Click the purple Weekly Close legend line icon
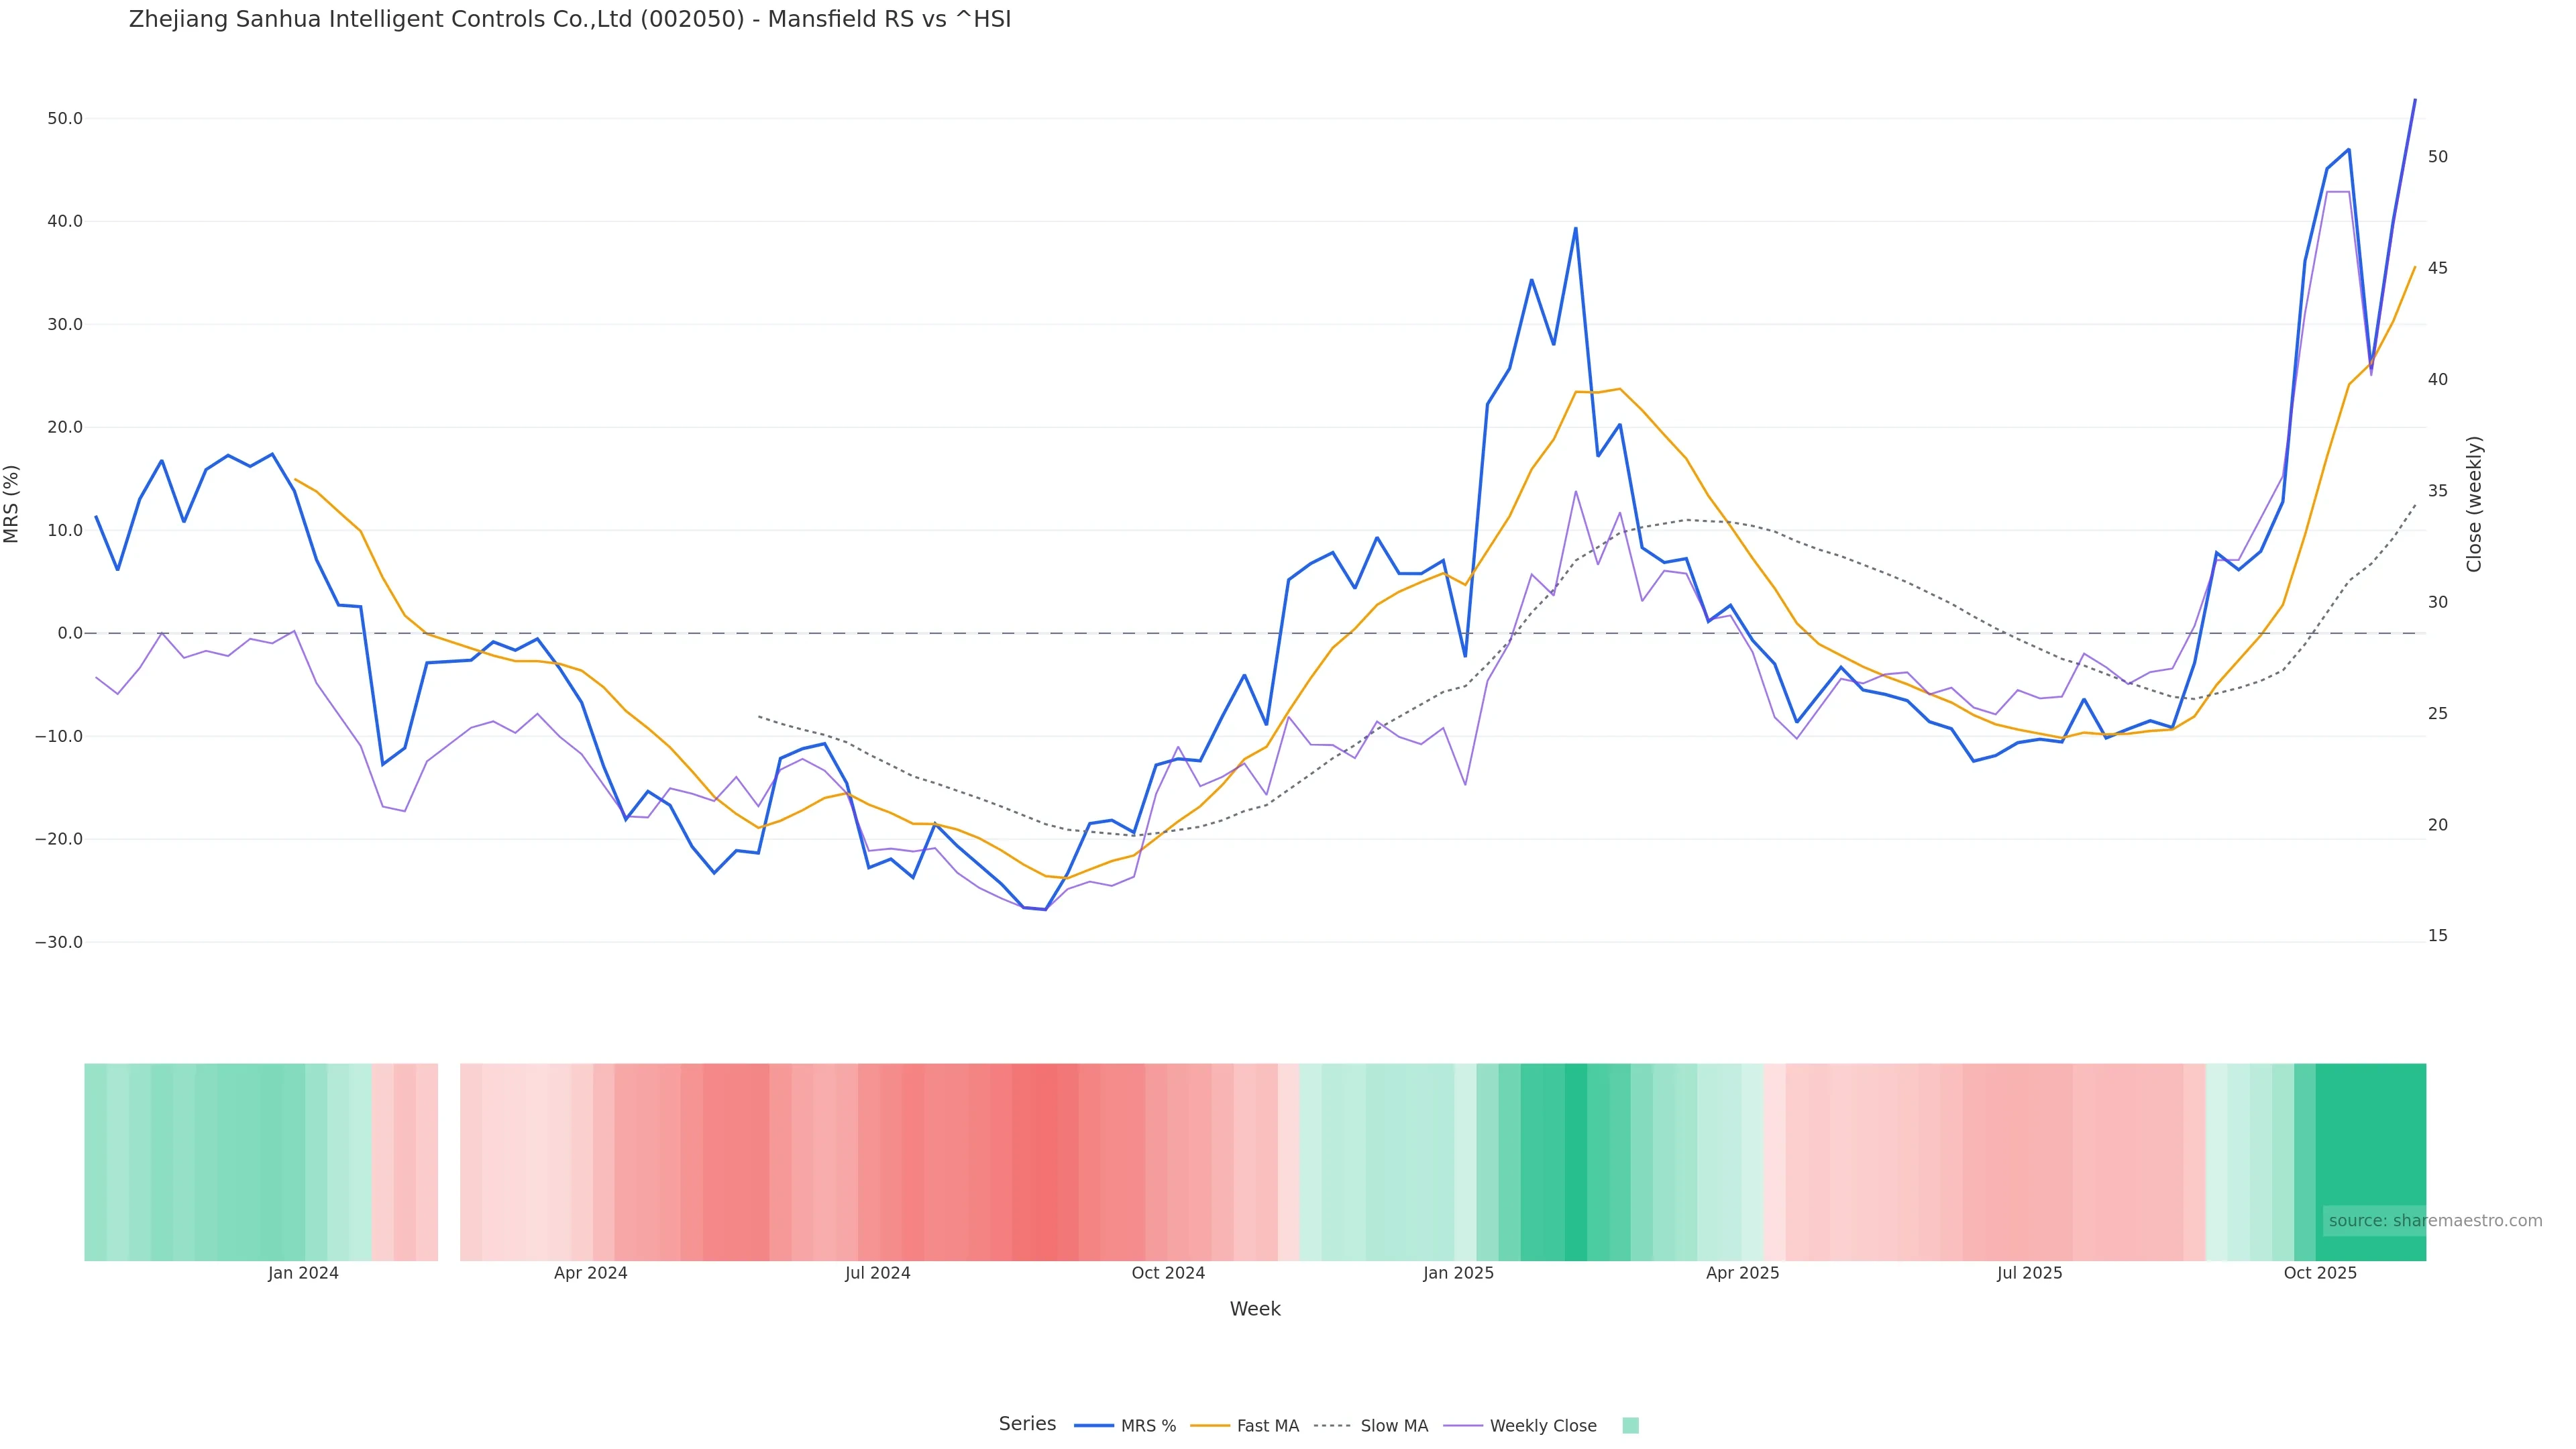Image resolution: width=2576 pixels, height=1449 pixels. (1463, 1426)
